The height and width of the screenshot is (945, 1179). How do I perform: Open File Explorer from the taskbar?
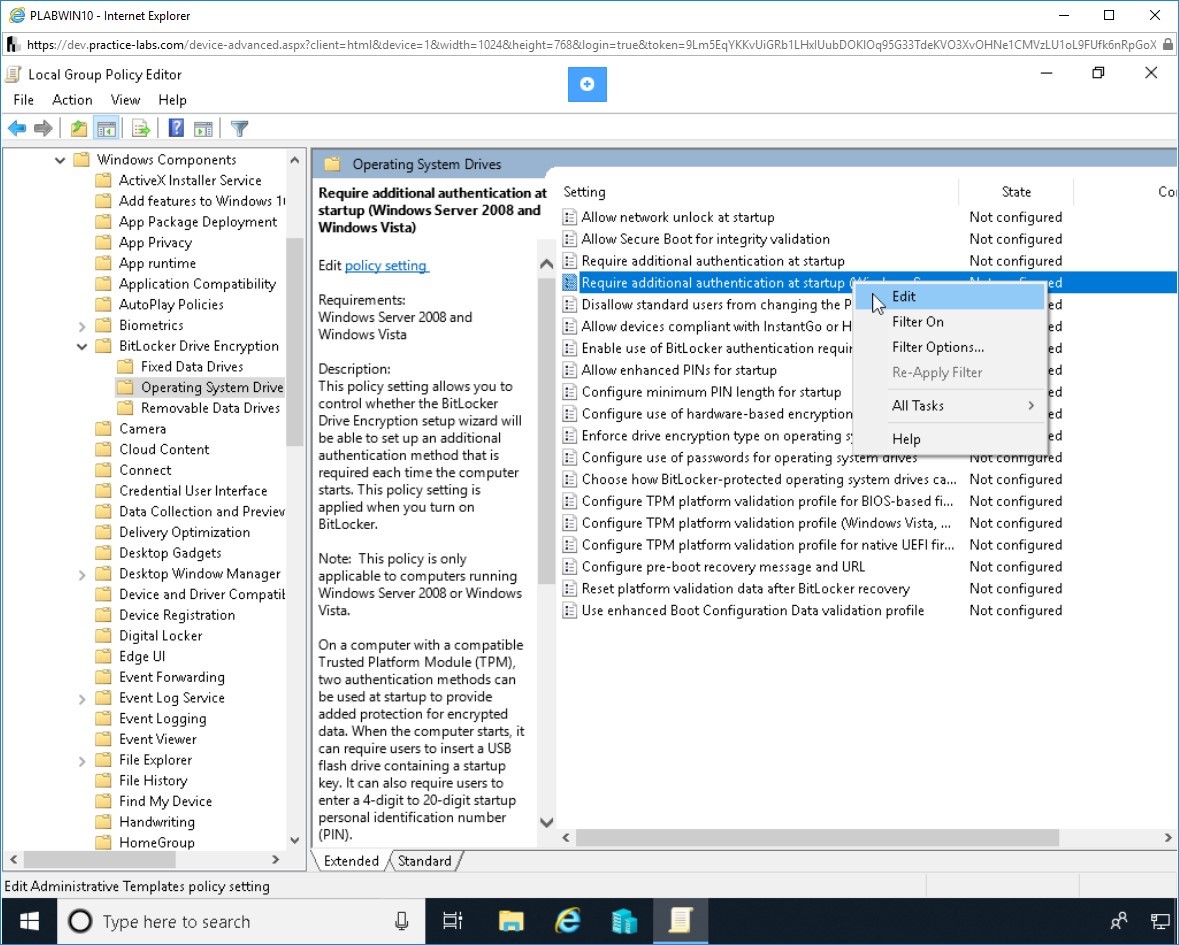511,921
